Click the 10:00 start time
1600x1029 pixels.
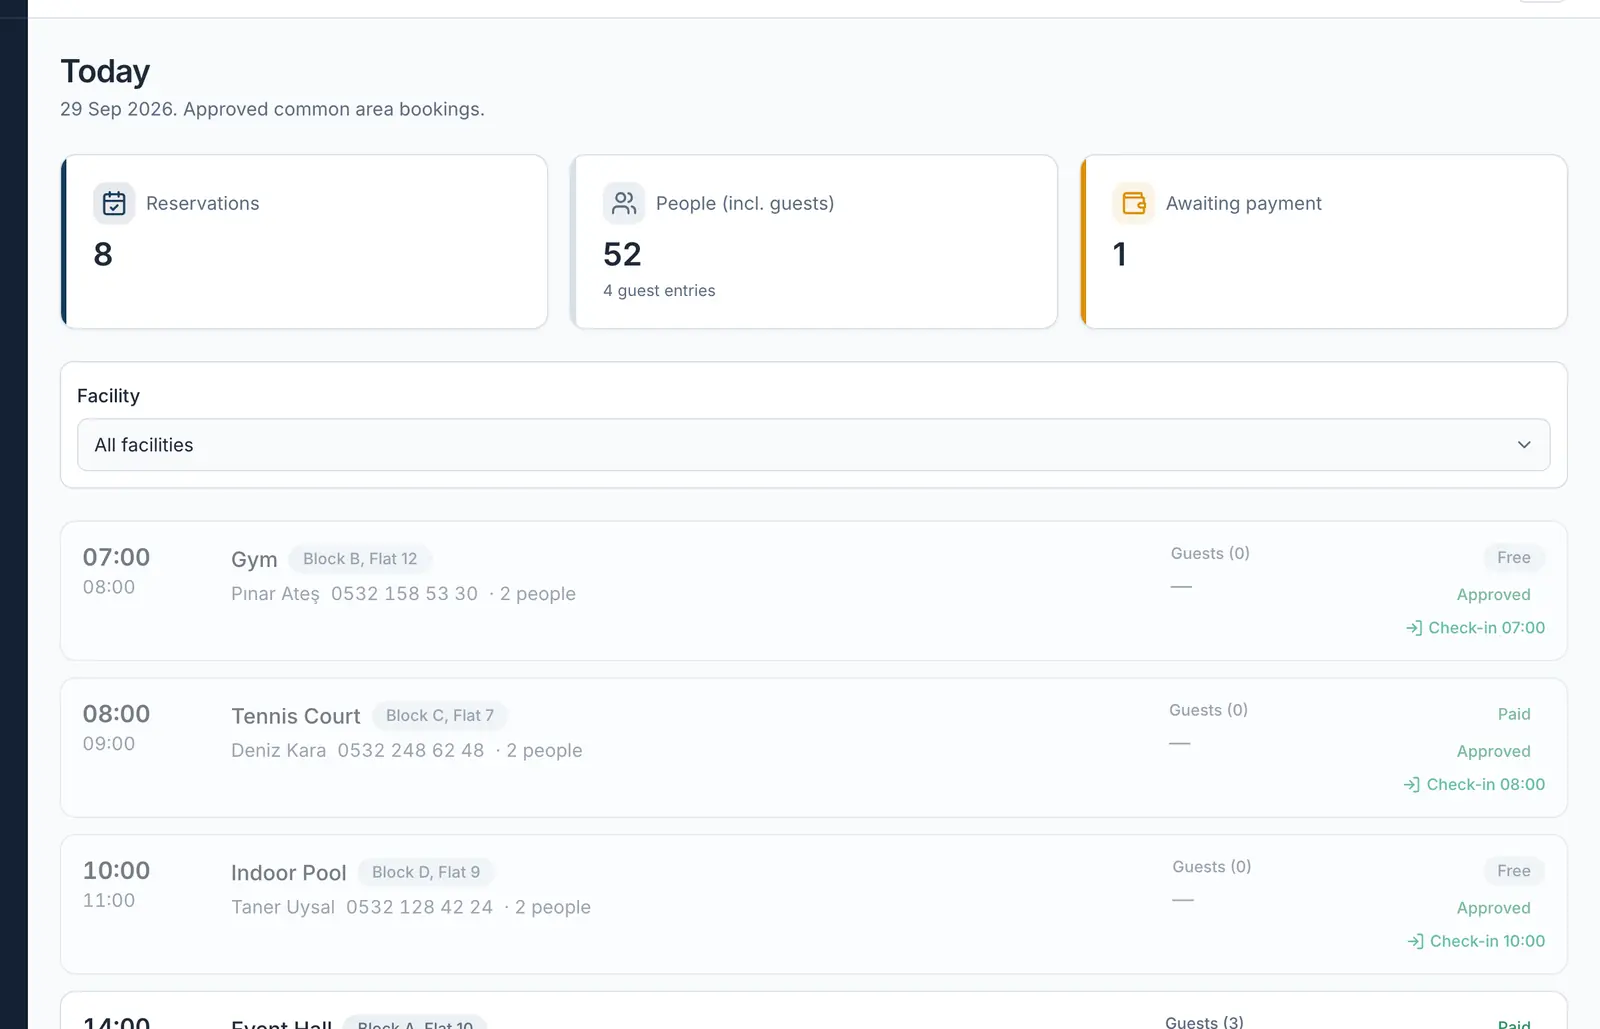point(116,871)
